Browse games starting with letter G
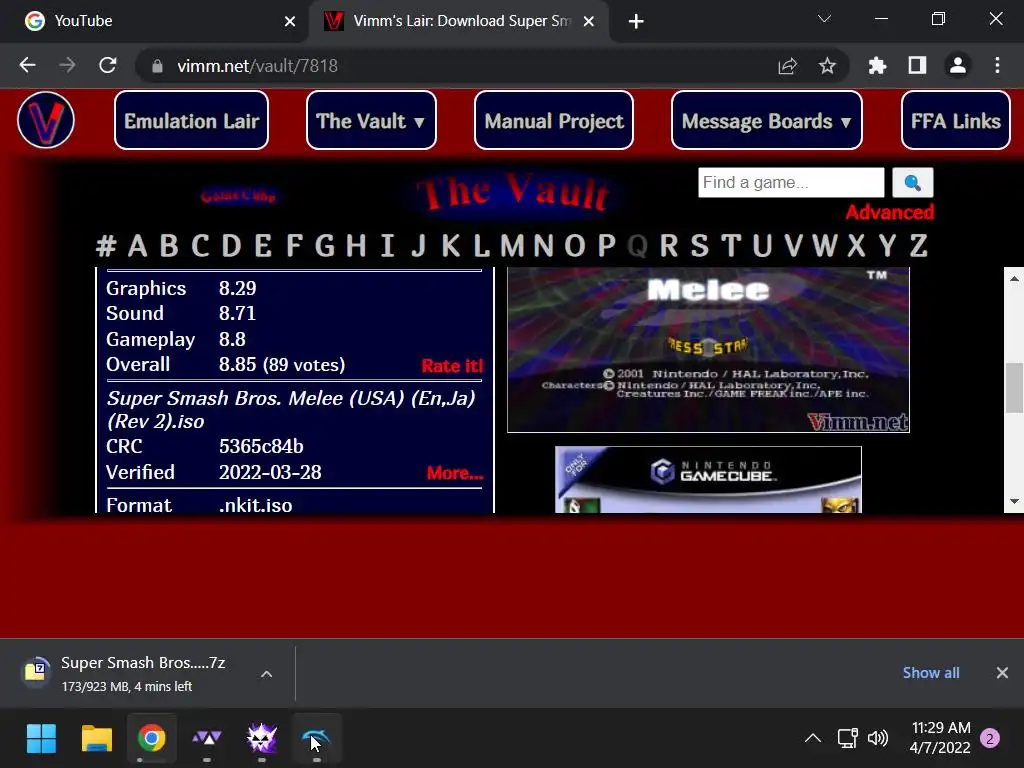 (325, 246)
